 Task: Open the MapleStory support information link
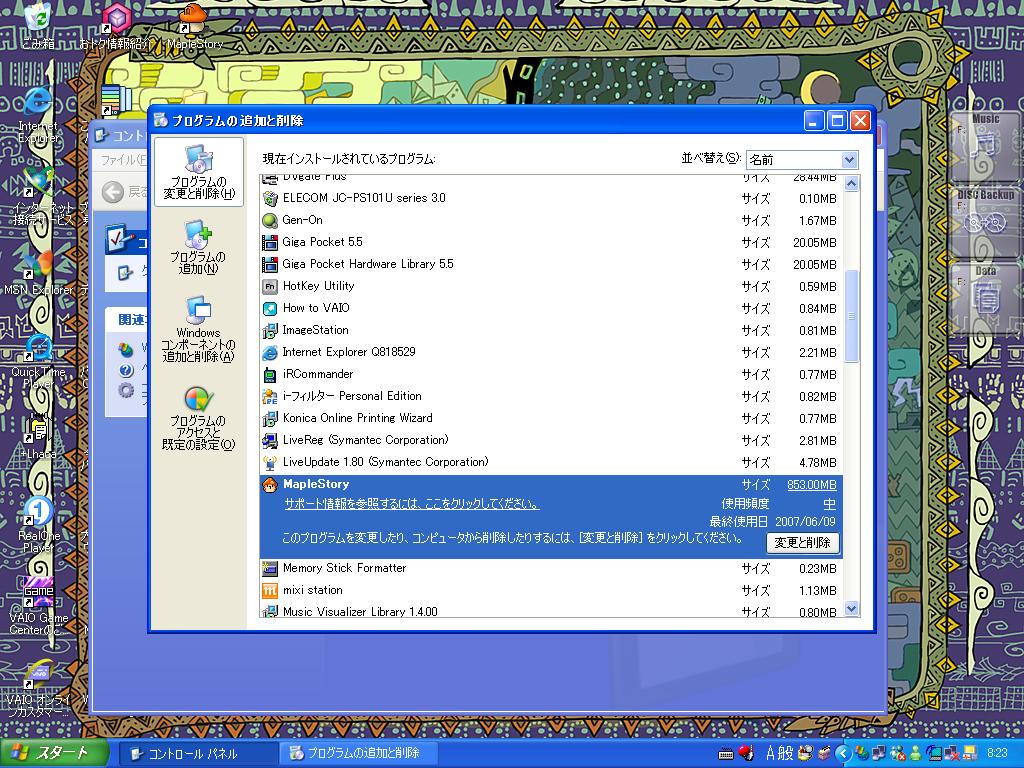411,504
